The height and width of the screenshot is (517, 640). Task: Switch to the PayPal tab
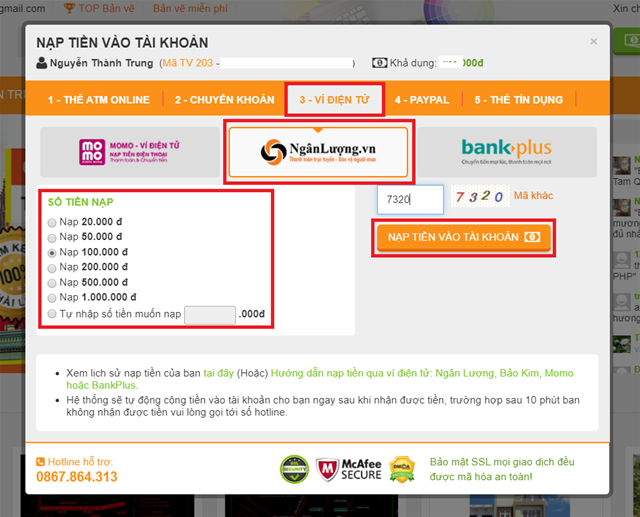point(422,100)
